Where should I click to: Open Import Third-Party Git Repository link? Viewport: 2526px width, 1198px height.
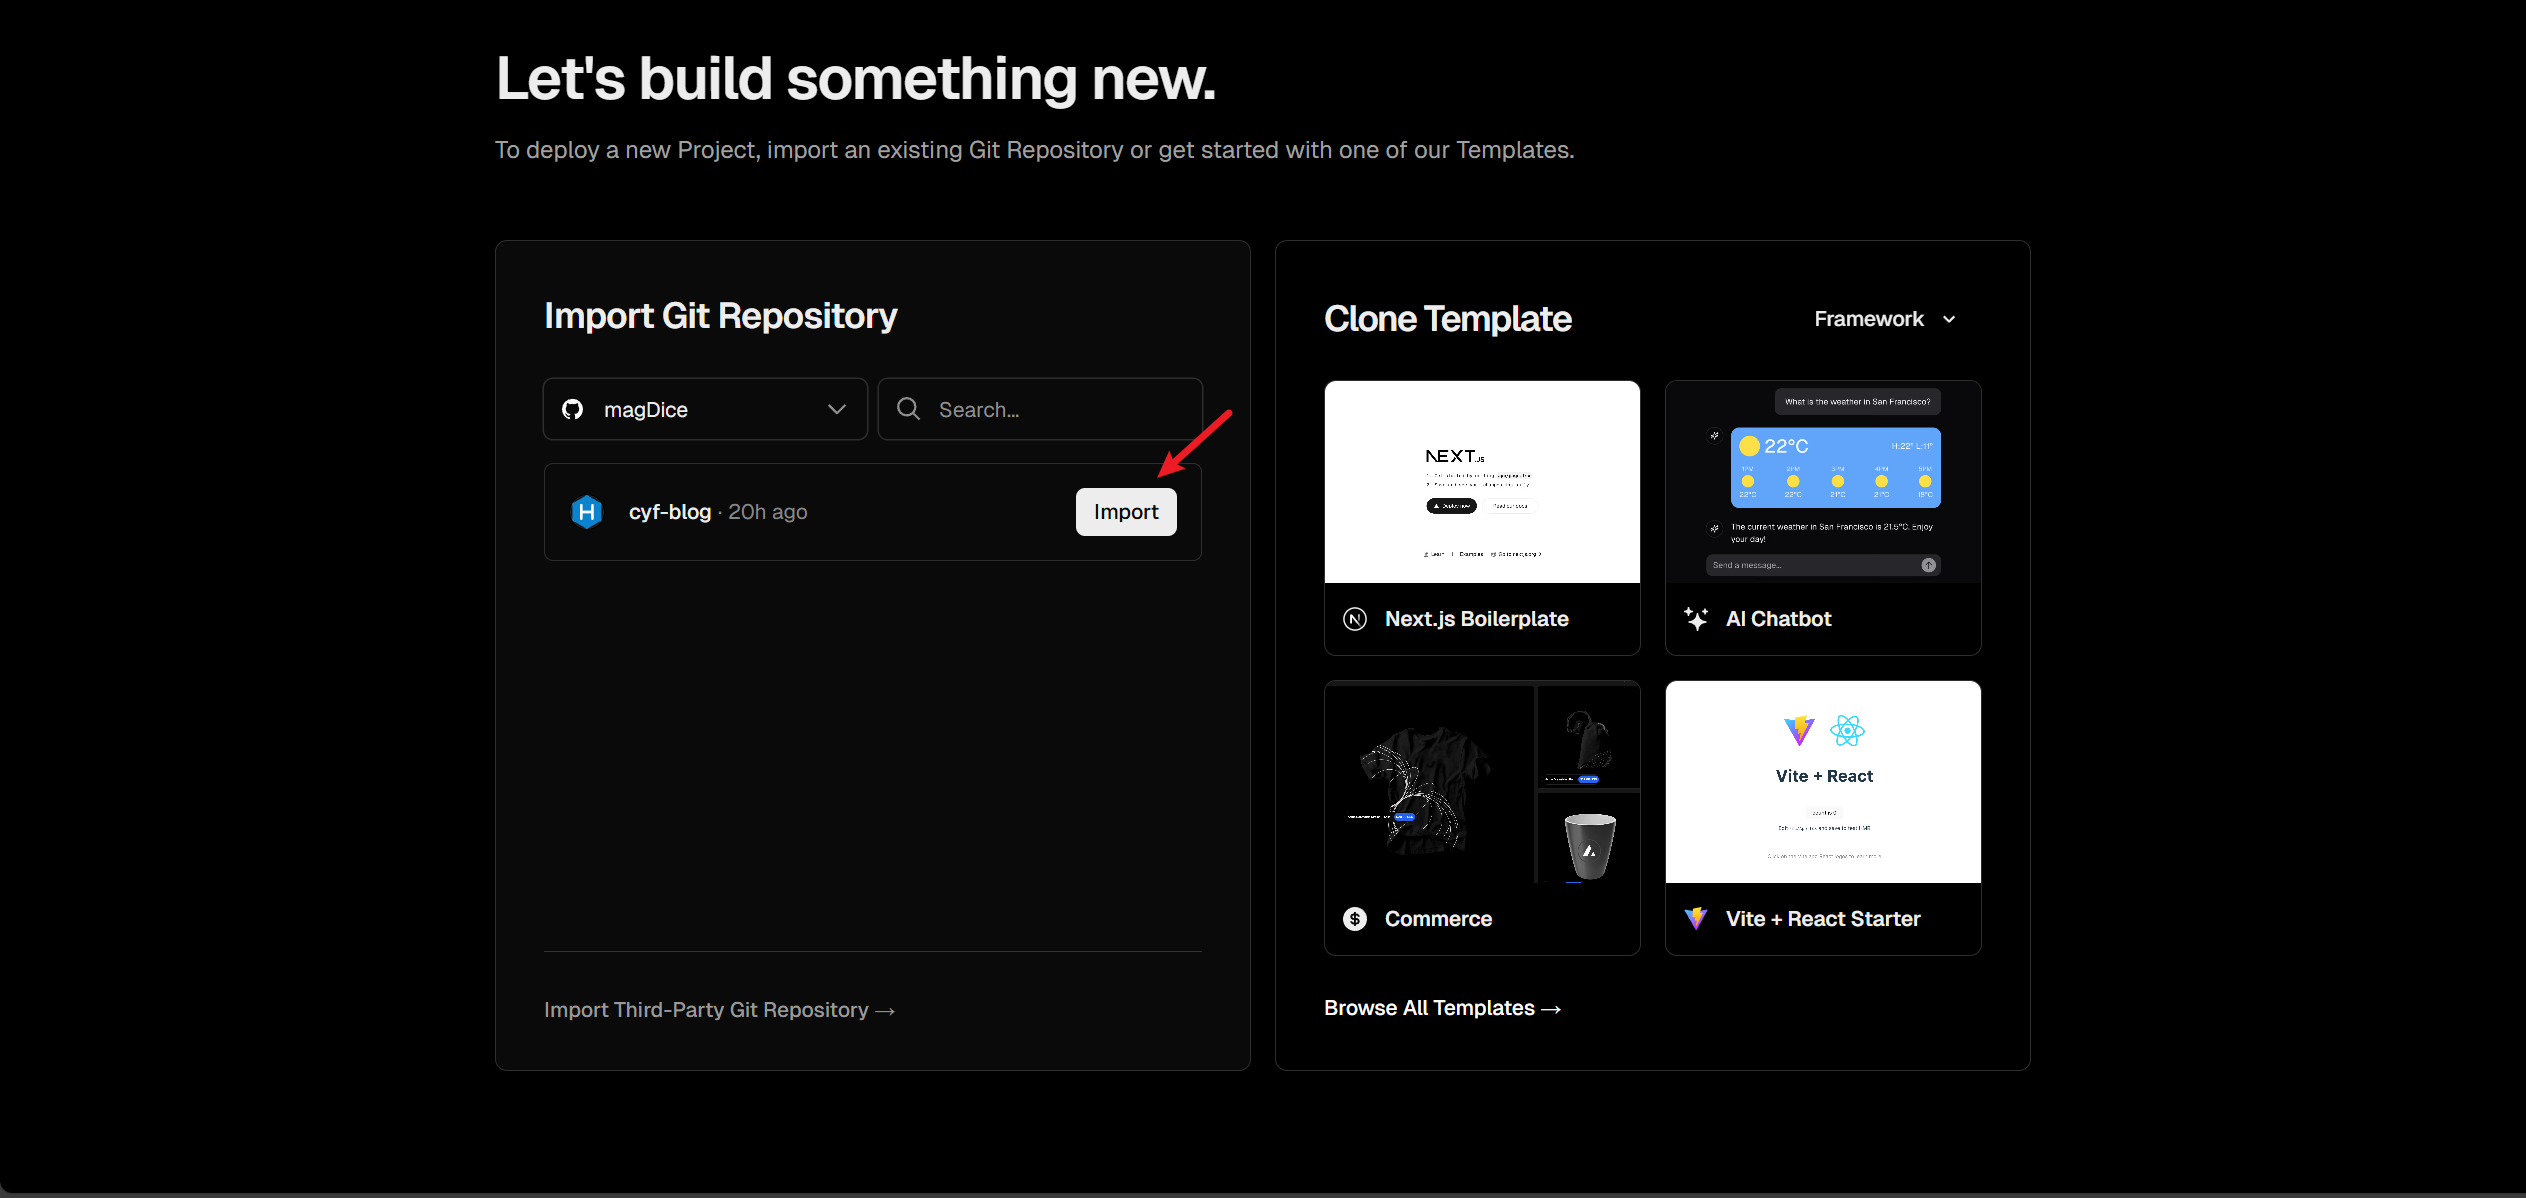coord(719,1010)
